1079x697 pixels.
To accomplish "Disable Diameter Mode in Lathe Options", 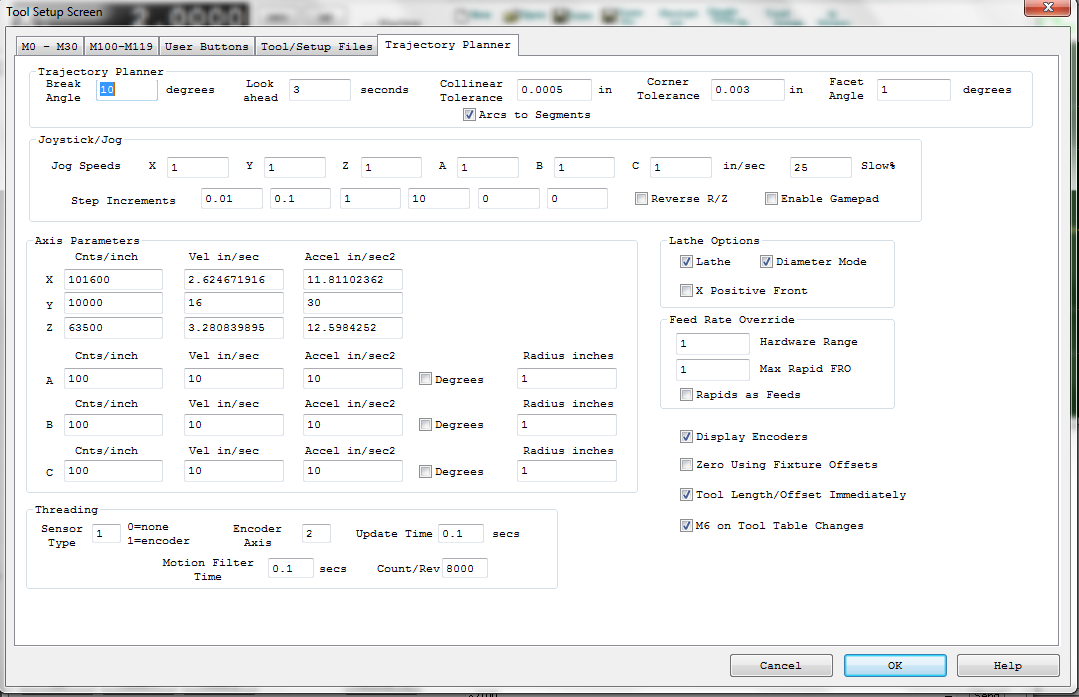I will coord(767,262).
